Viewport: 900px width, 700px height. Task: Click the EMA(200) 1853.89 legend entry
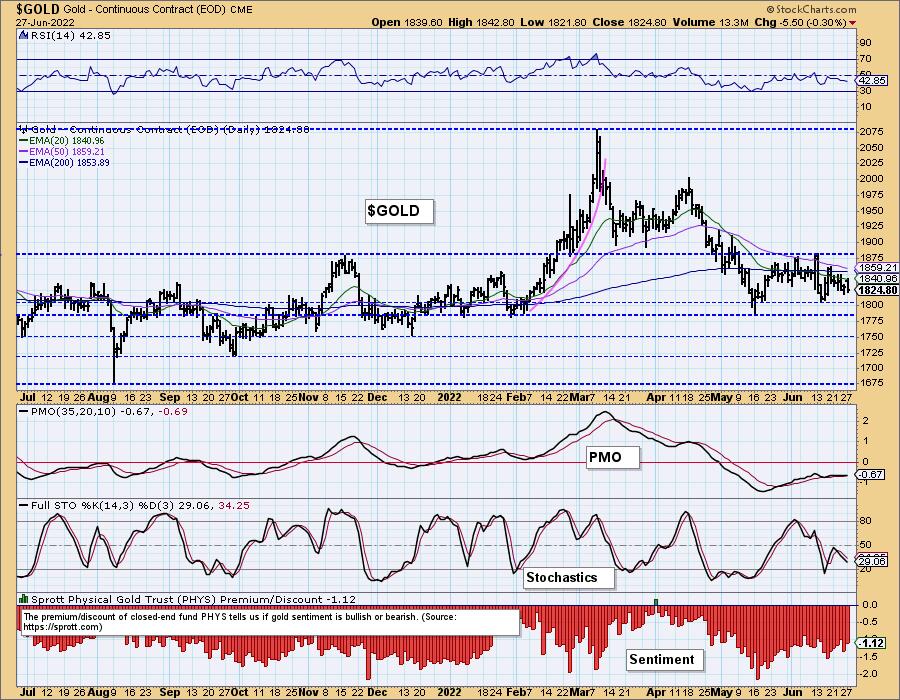[64, 162]
